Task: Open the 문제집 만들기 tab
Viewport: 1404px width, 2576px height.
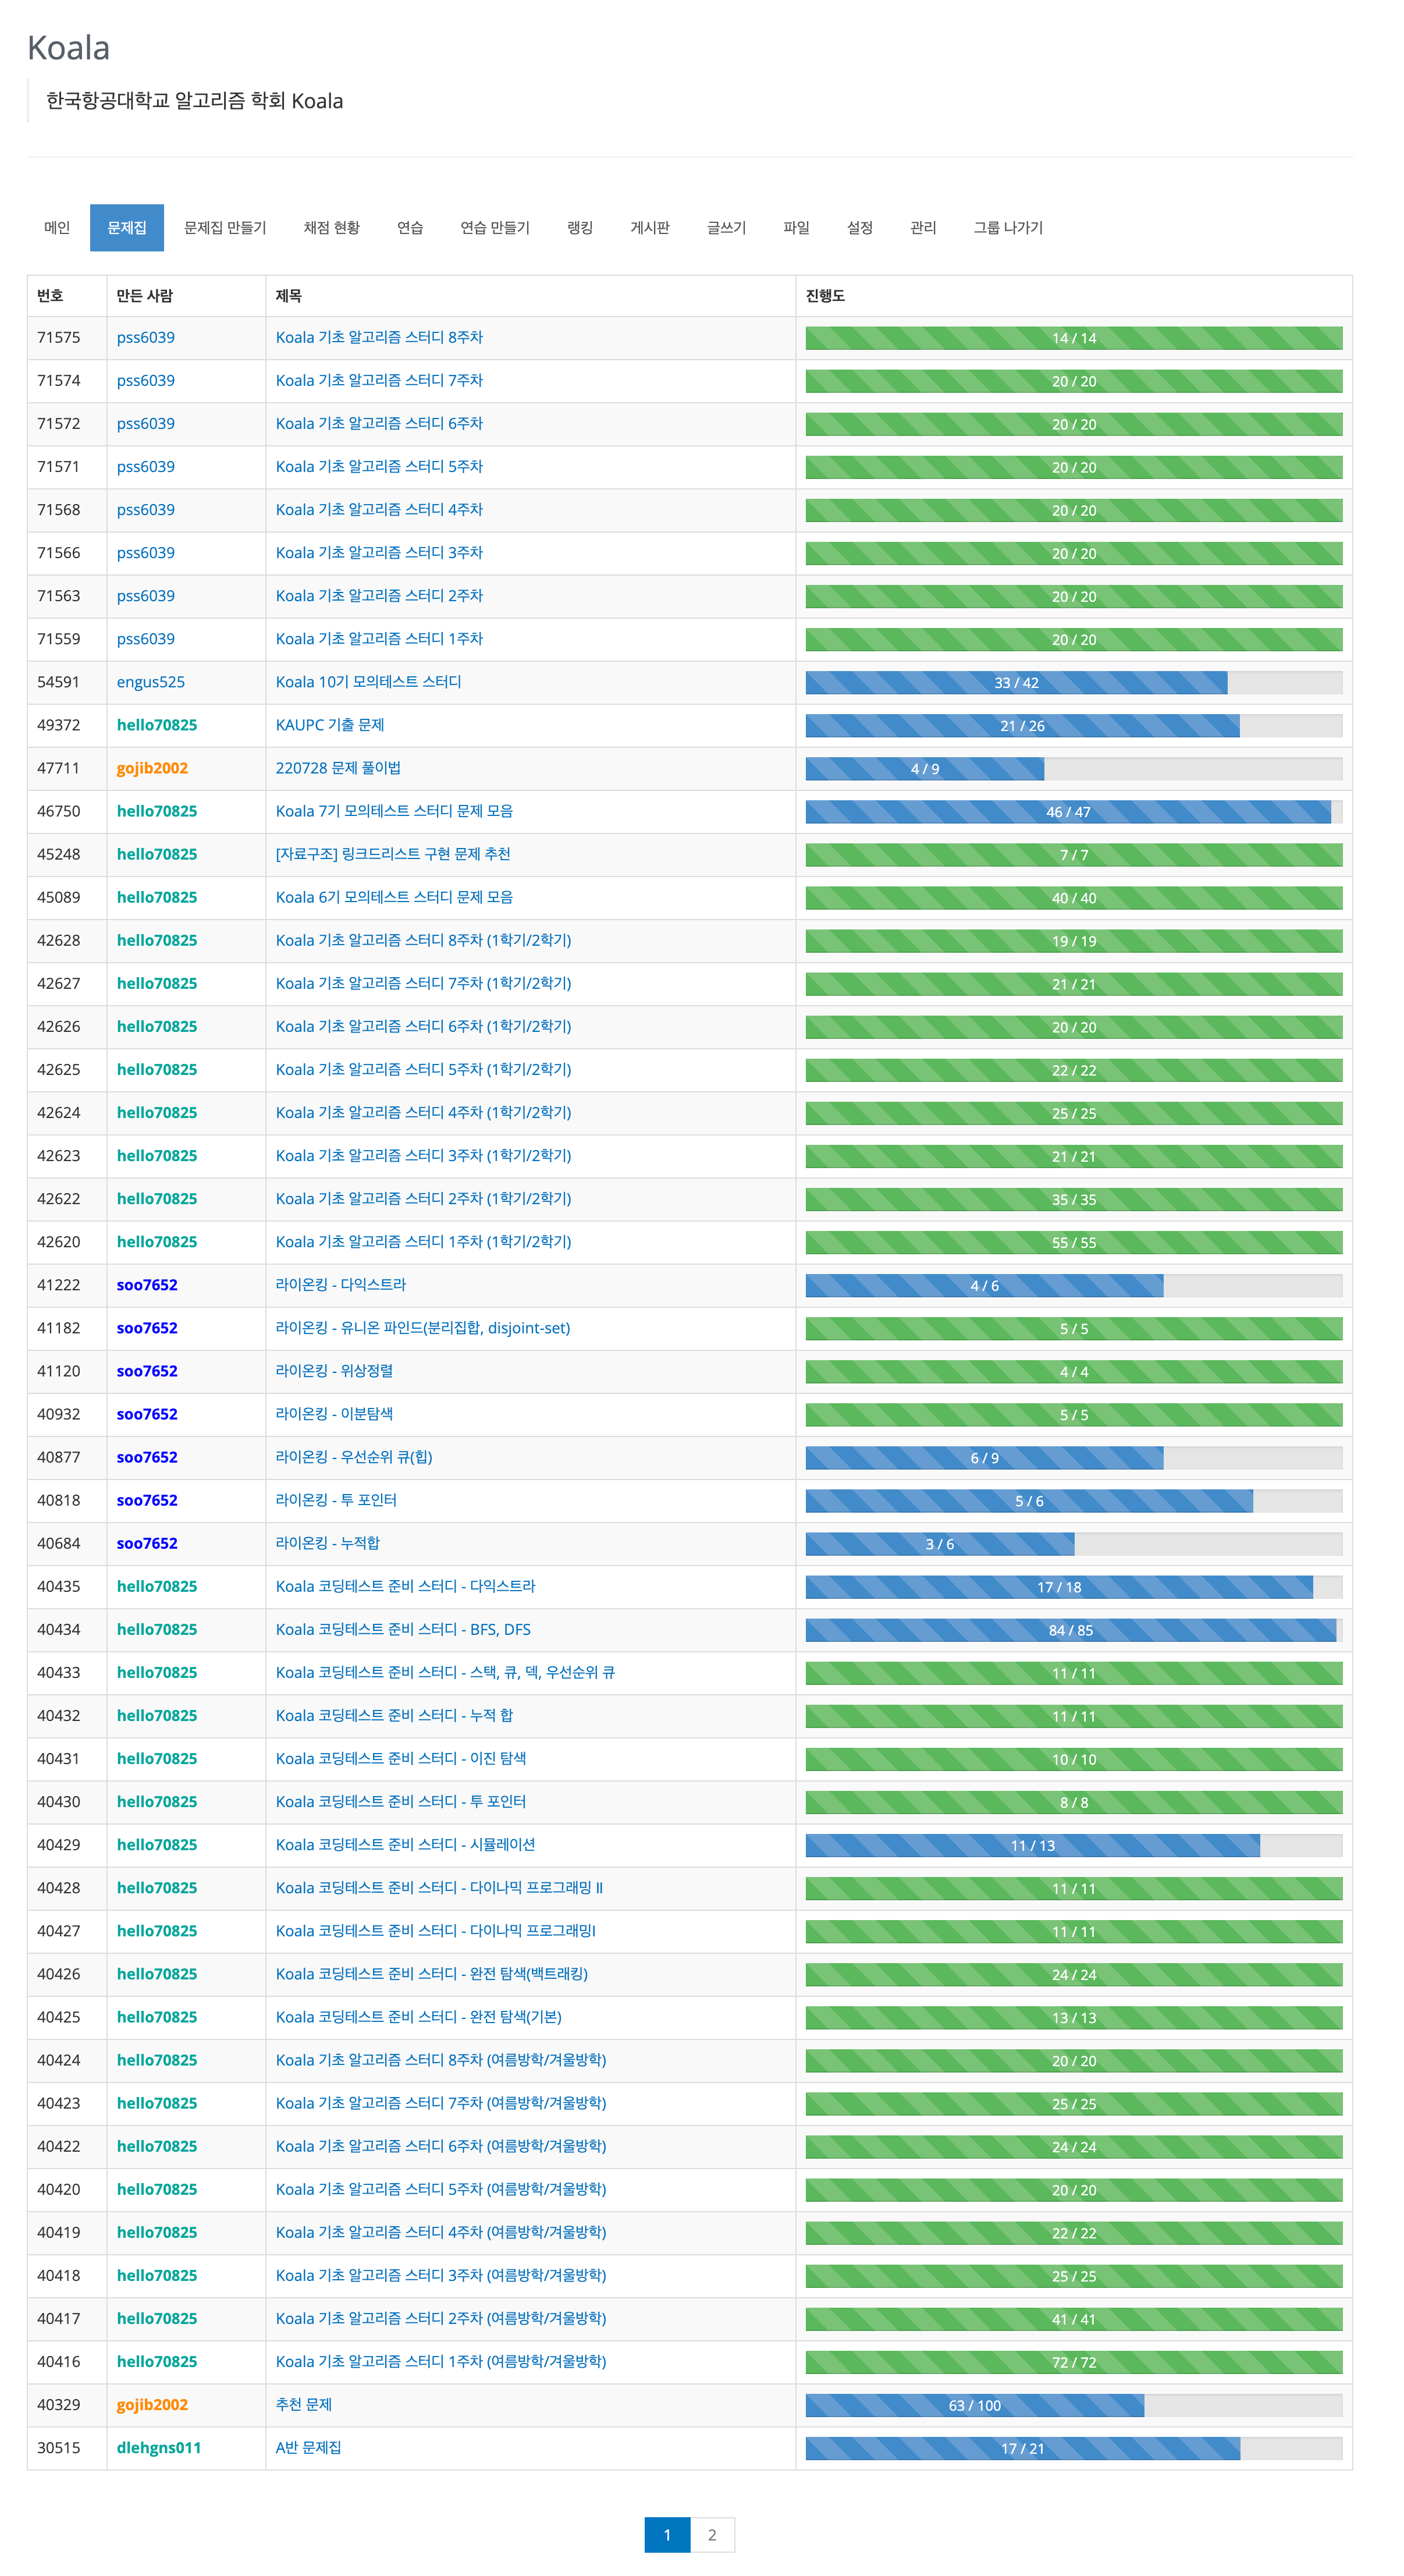Action: (x=225, y=228)
